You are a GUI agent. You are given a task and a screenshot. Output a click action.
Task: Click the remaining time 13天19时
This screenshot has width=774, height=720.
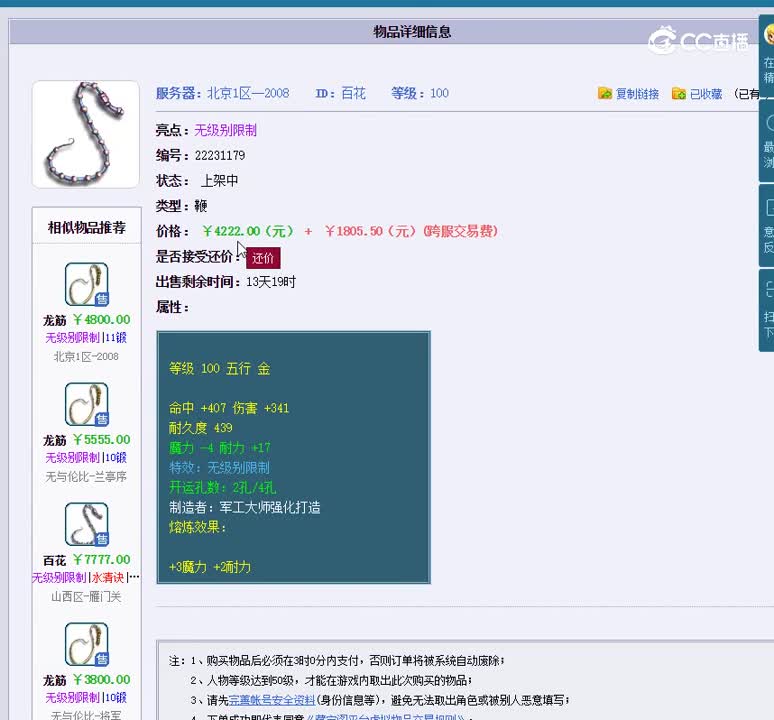coord(271,282)
